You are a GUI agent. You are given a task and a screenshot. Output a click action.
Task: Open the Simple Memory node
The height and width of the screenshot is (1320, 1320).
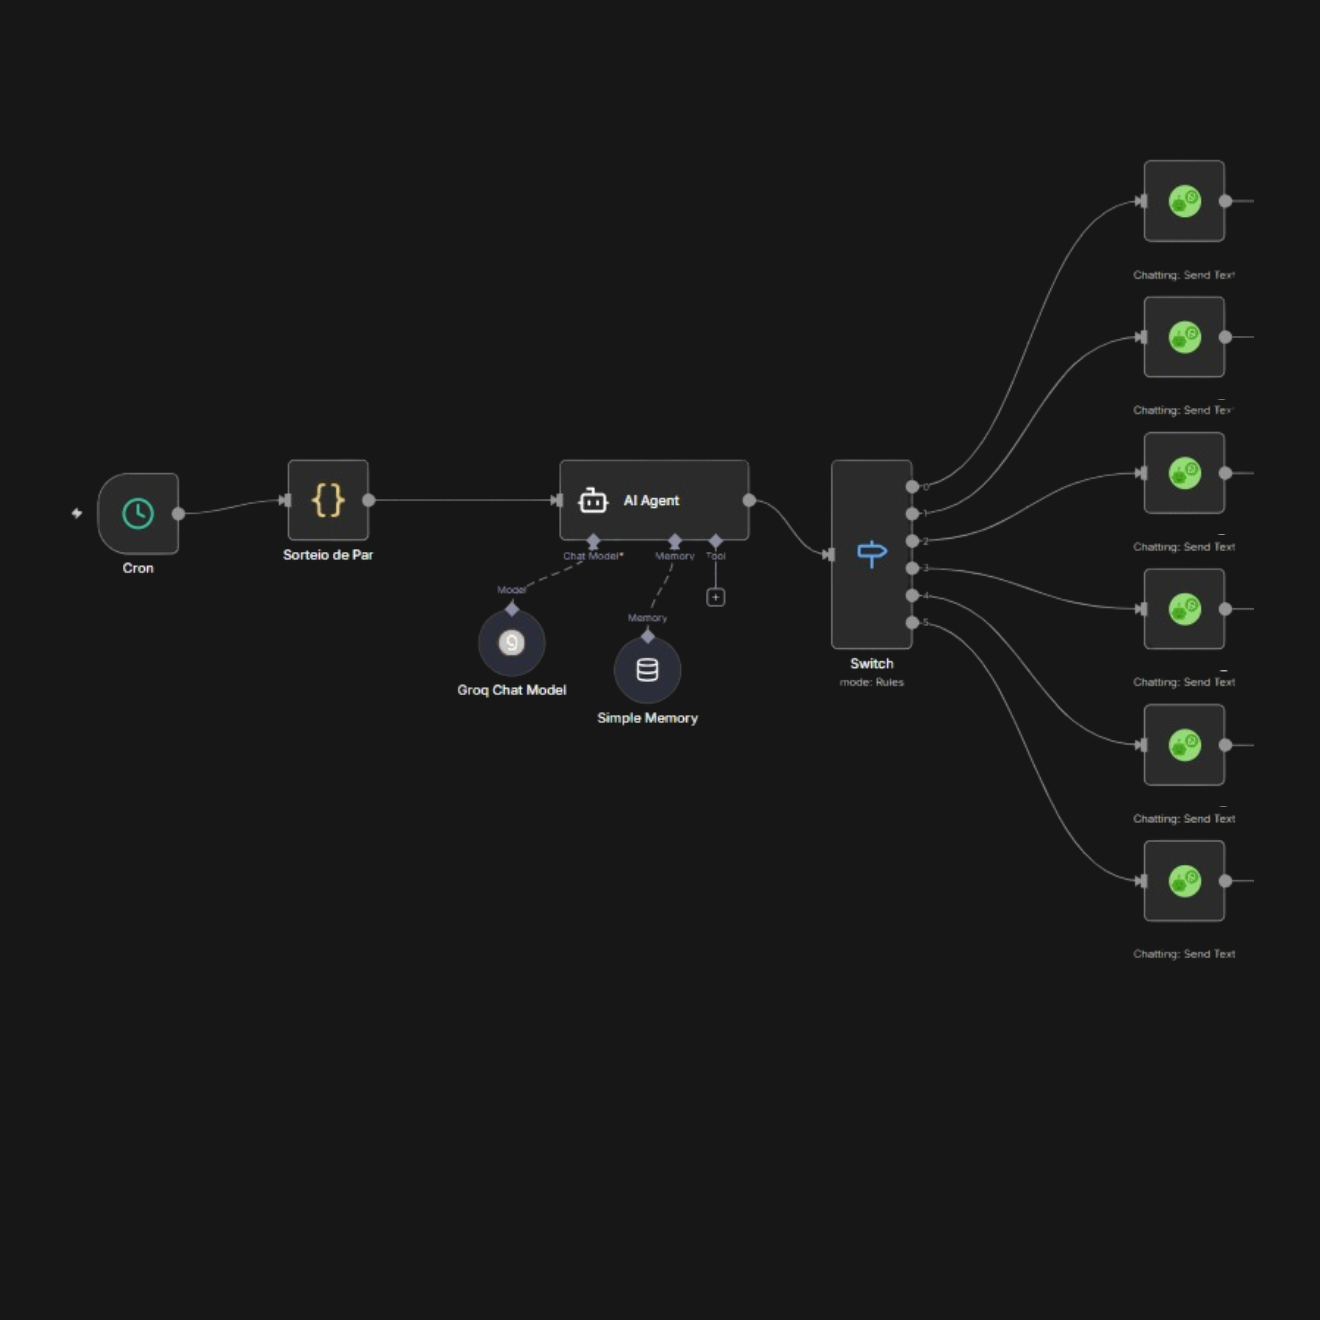pyautogui.click(x=647, y=670)
